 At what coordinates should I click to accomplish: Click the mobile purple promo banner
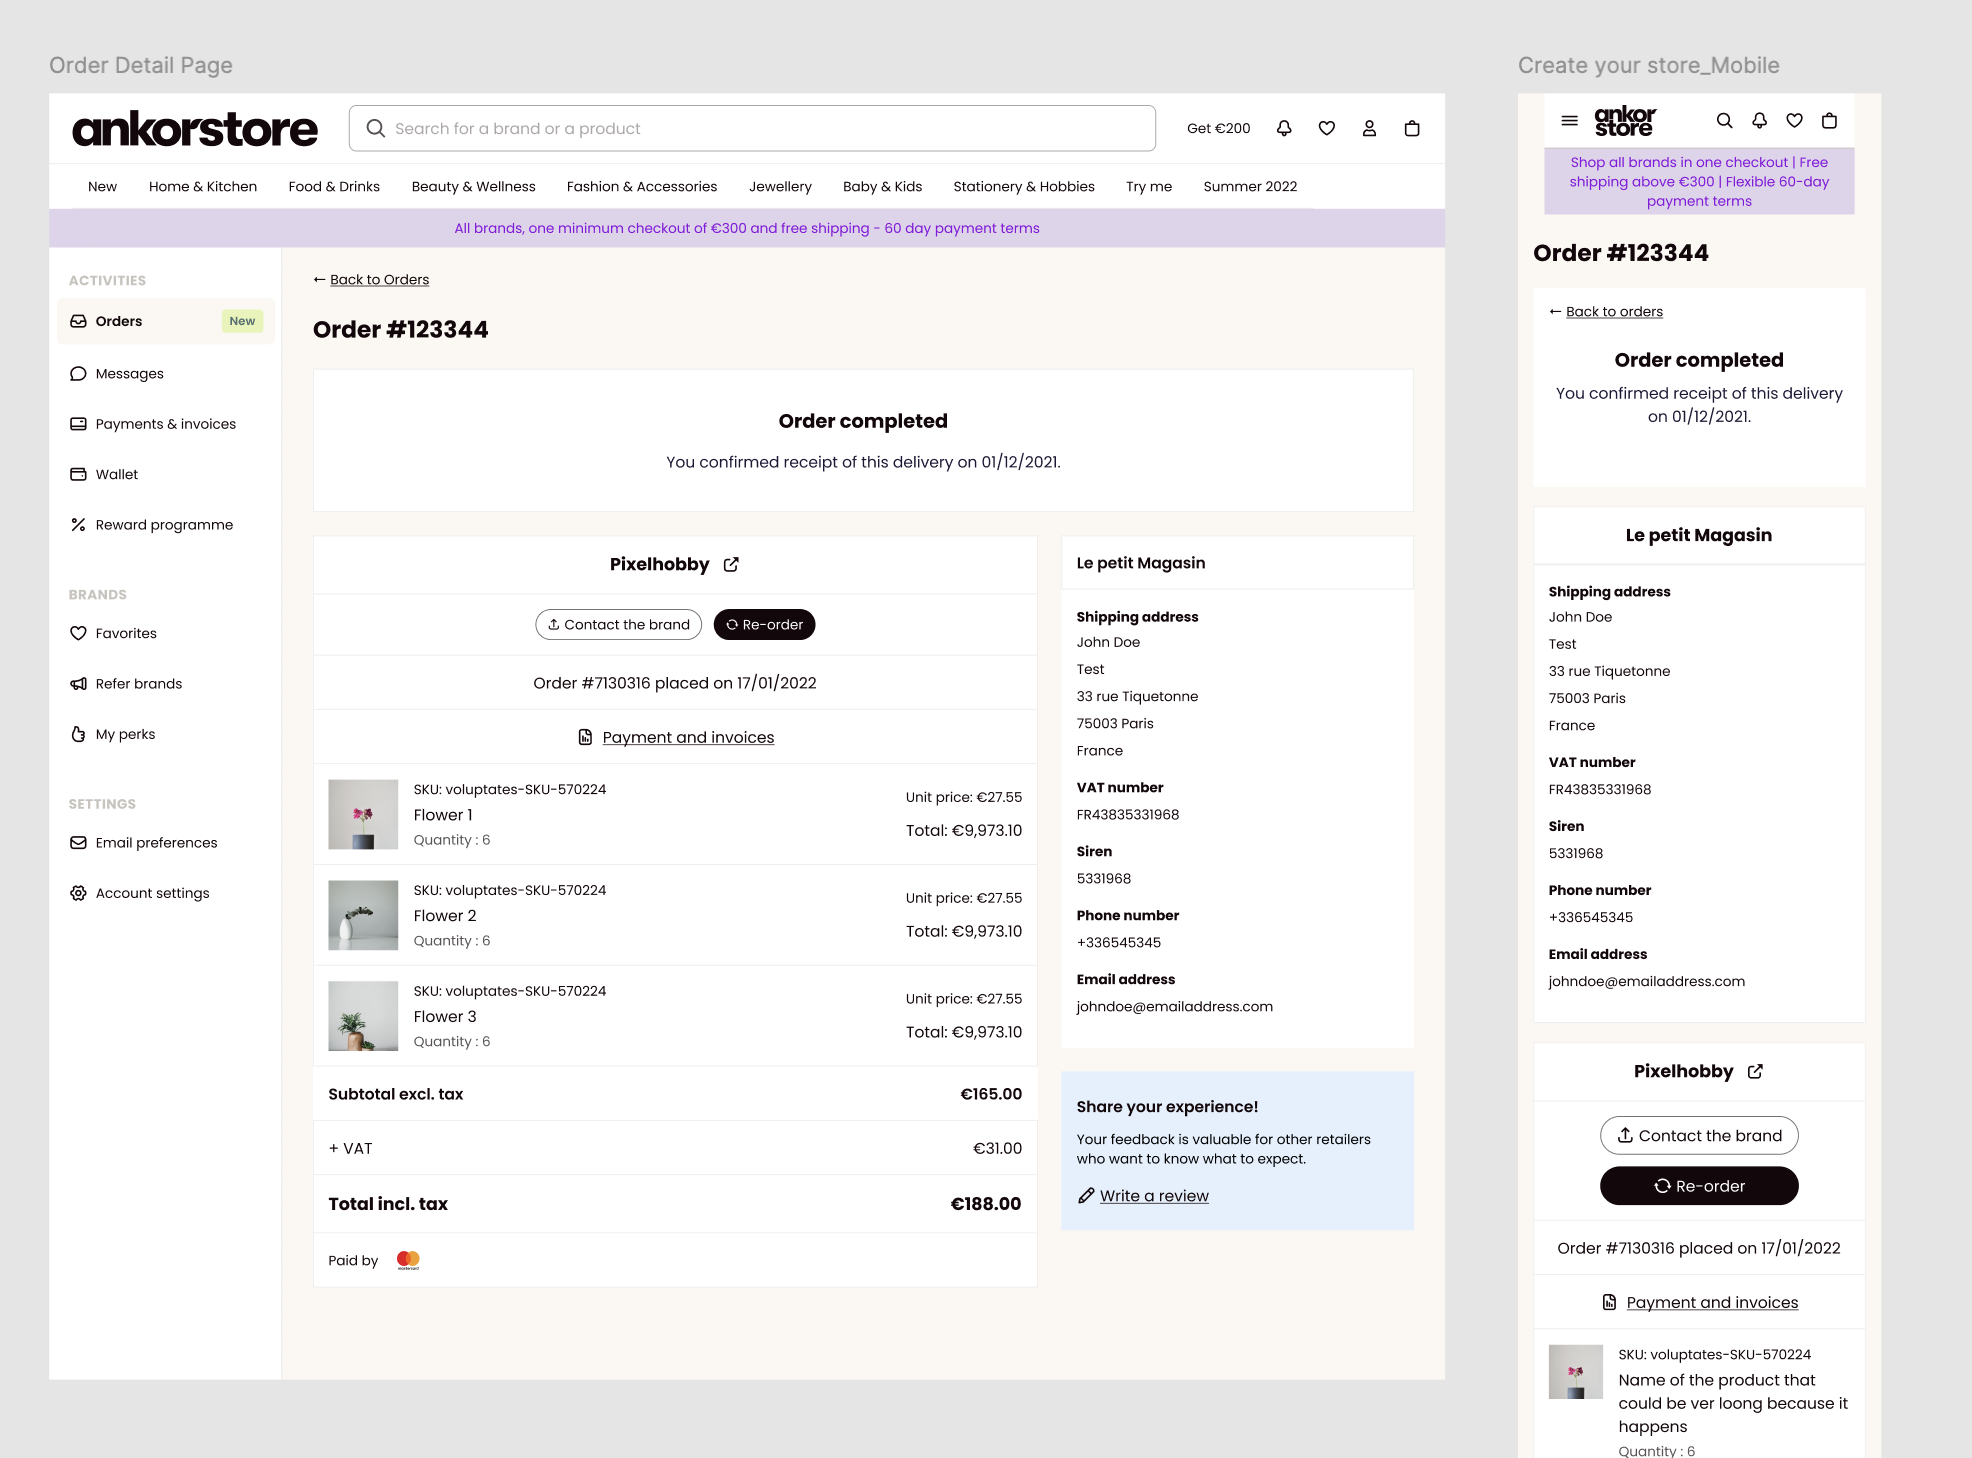pos(1699,181)
